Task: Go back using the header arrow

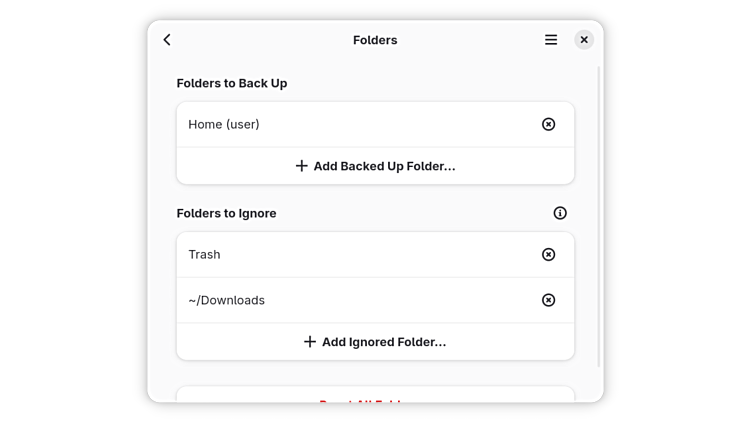Action: coord(167,40)
